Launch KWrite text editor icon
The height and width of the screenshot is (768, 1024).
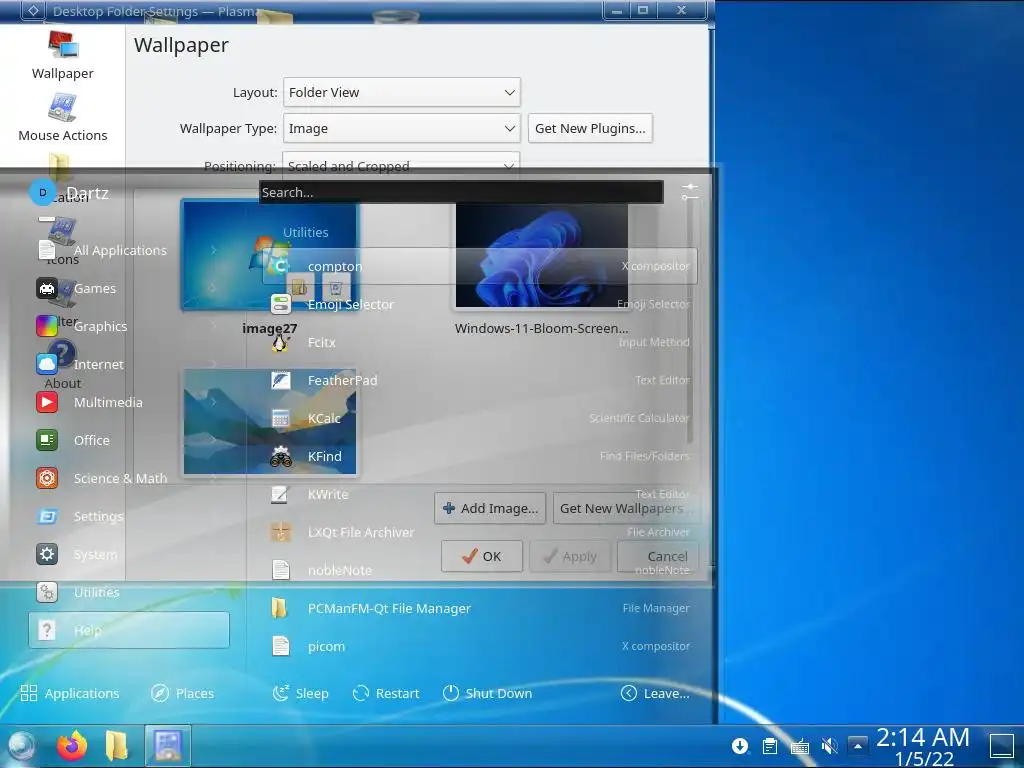[x=281, y=494]
